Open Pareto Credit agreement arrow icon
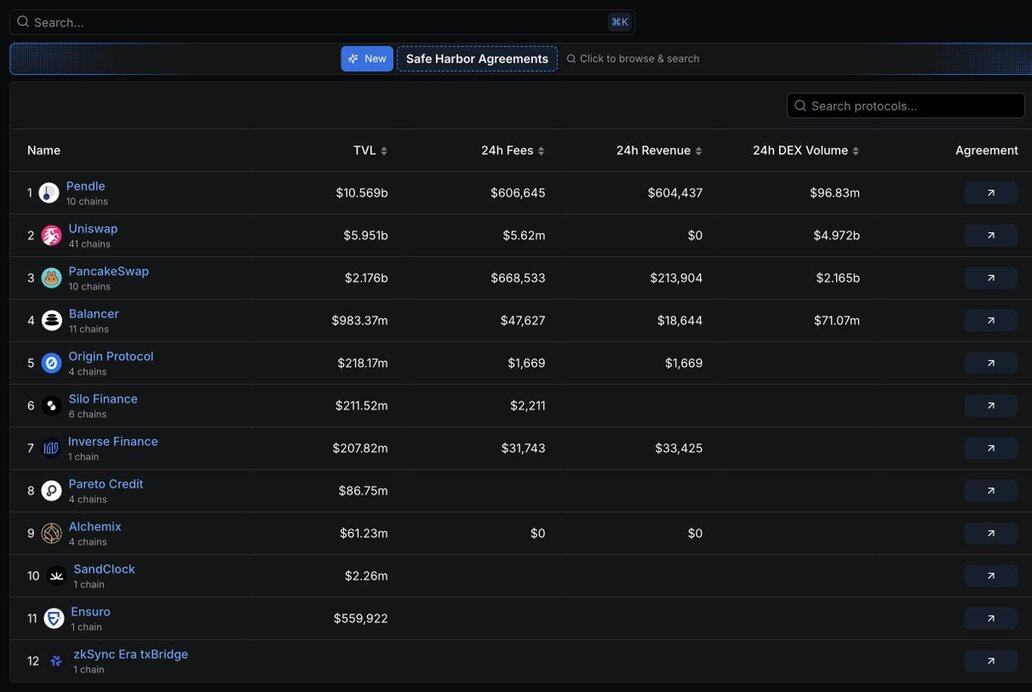Screen dimensions: 1032x692 pyautogui.click(x=991, y=491)
